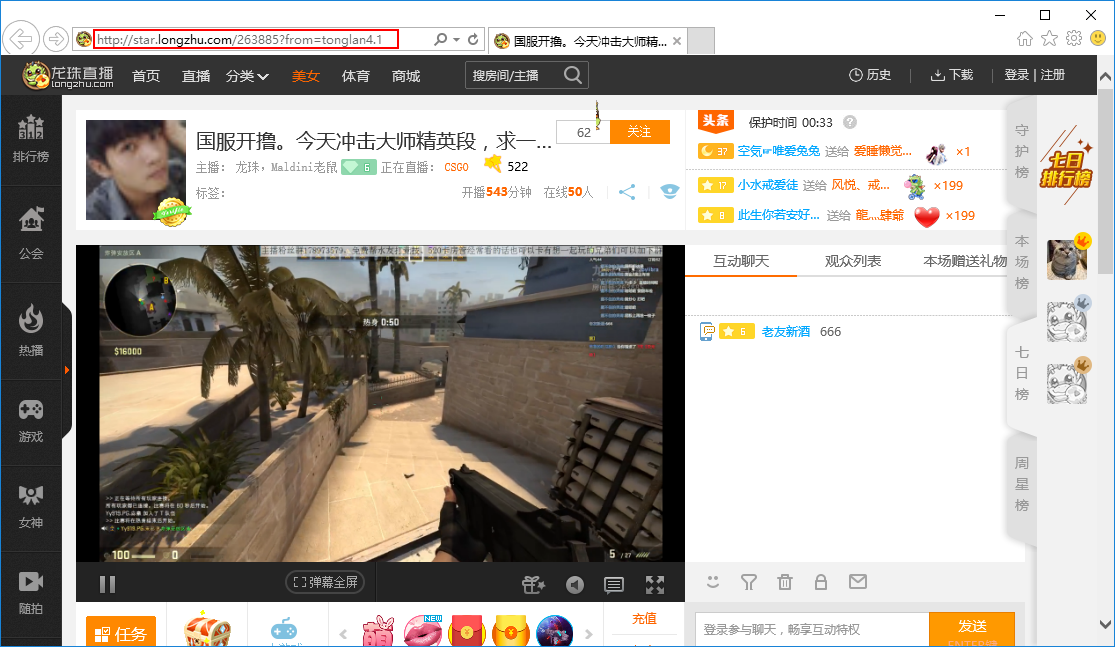Go back with the browser back arrow

[x=21, y=39]
